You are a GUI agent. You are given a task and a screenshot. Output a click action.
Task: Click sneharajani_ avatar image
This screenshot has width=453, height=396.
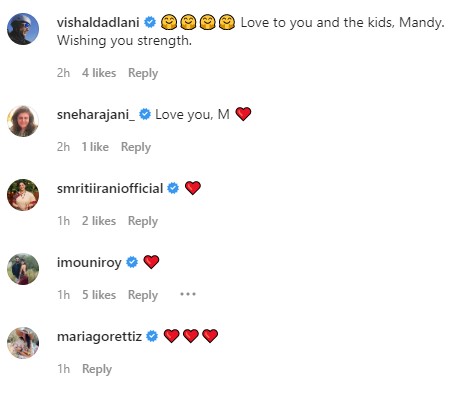pyautogui.click(x=23, y=121)
